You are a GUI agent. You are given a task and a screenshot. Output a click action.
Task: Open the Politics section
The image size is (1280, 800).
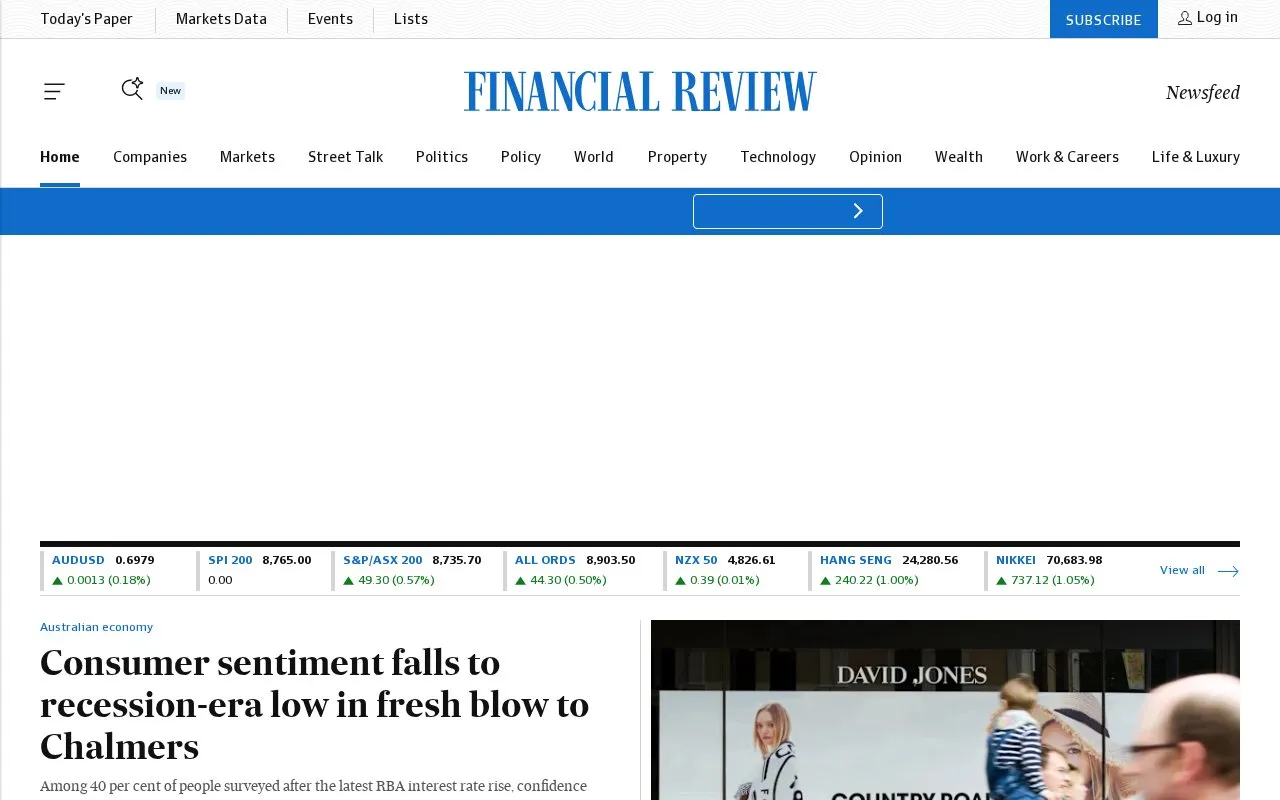(442, 157)
